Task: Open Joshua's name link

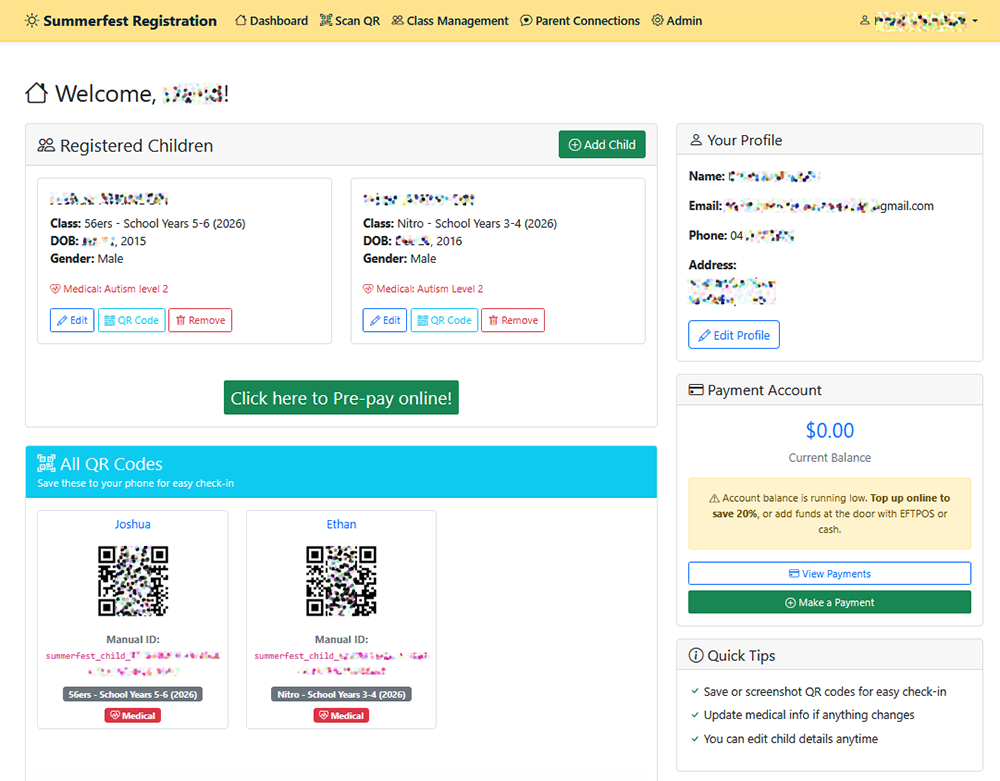Action: [x=133, y=524]
